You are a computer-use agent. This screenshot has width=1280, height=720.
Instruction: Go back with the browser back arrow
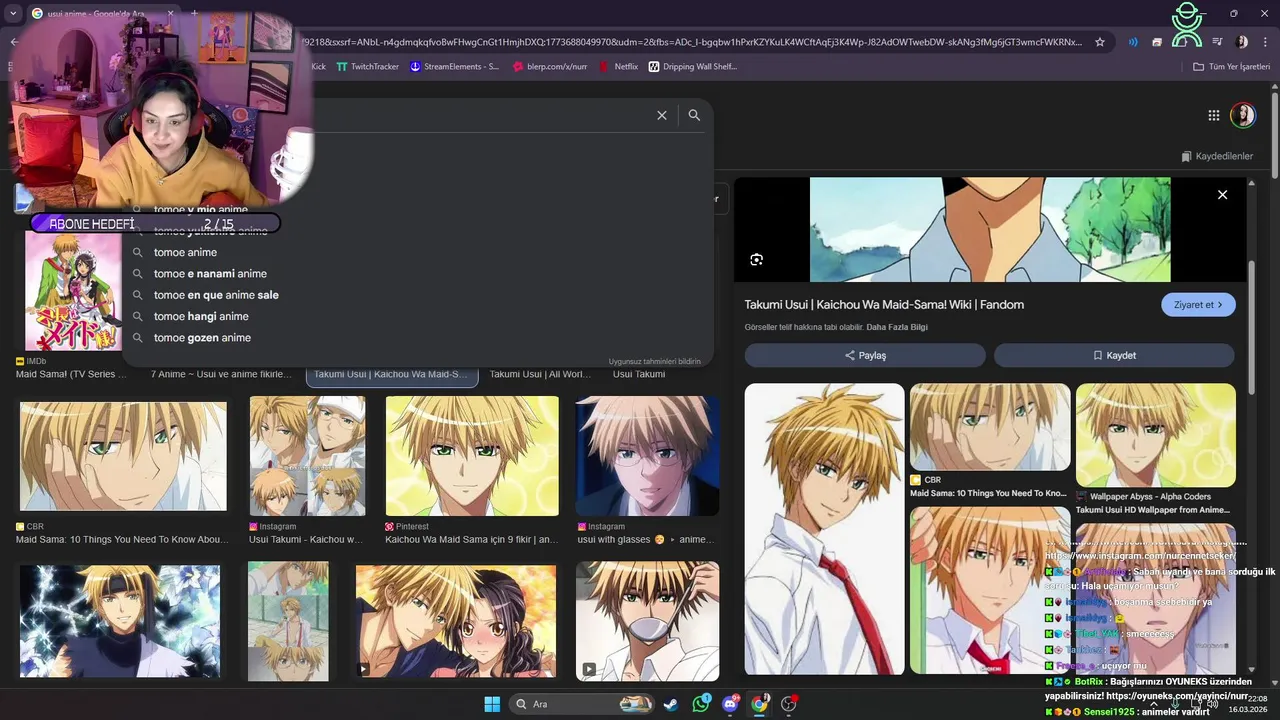pos(13,42)
